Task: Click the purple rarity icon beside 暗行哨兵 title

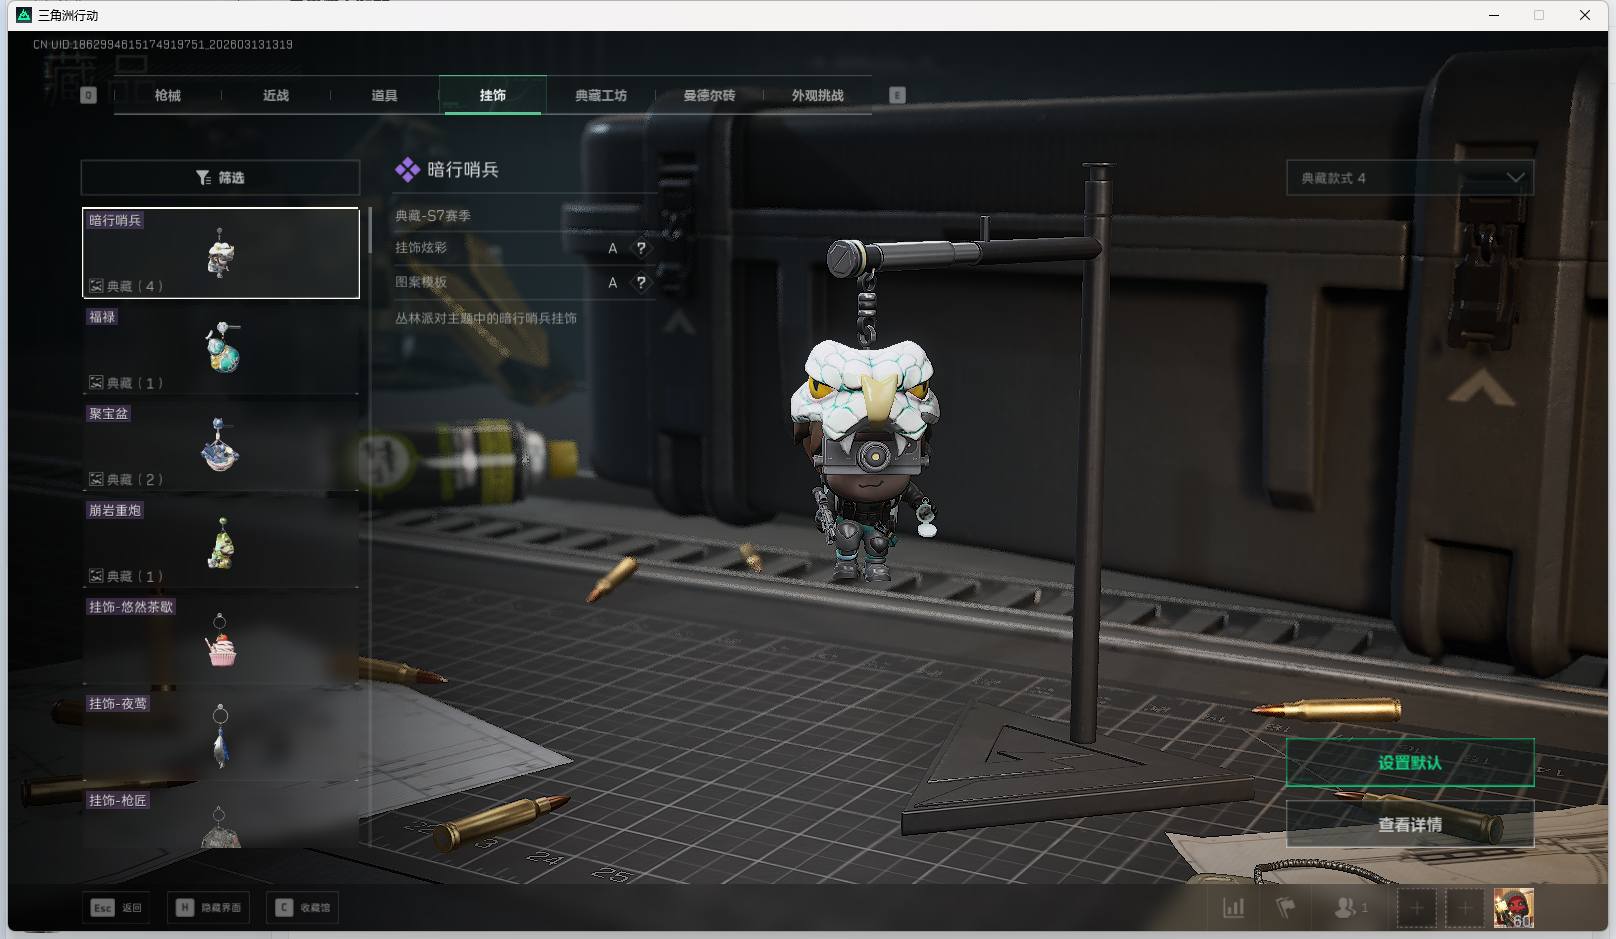Action: click(407, 170)
